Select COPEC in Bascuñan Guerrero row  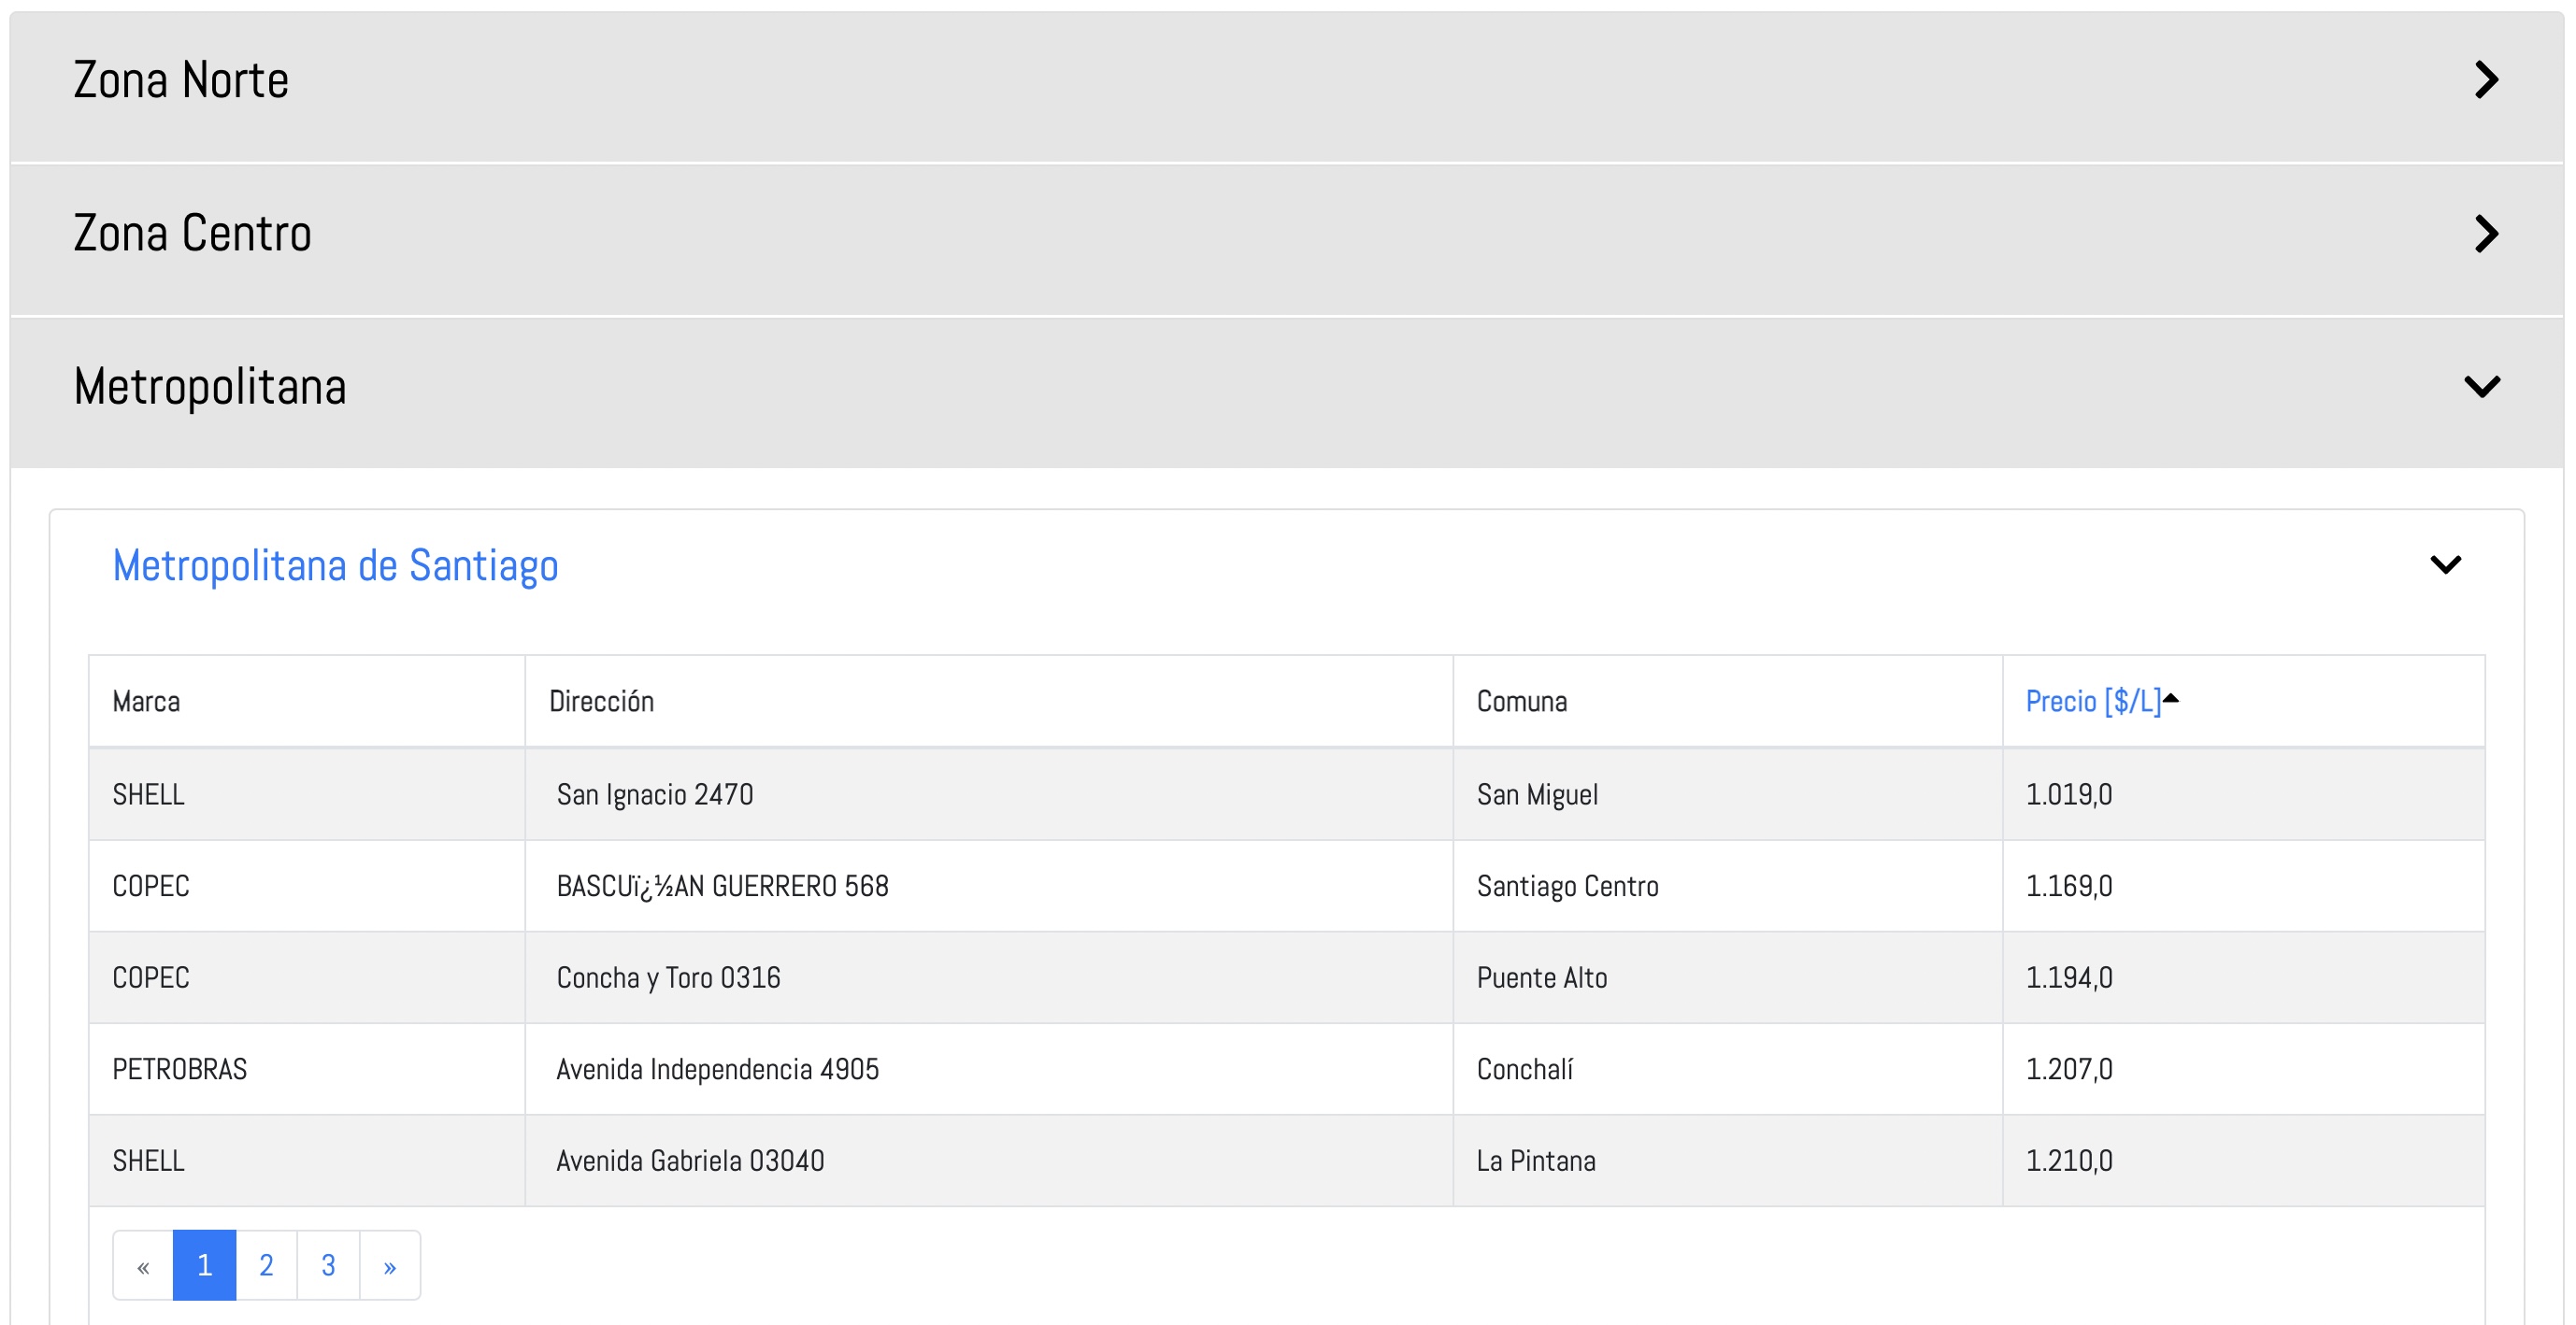151,887
